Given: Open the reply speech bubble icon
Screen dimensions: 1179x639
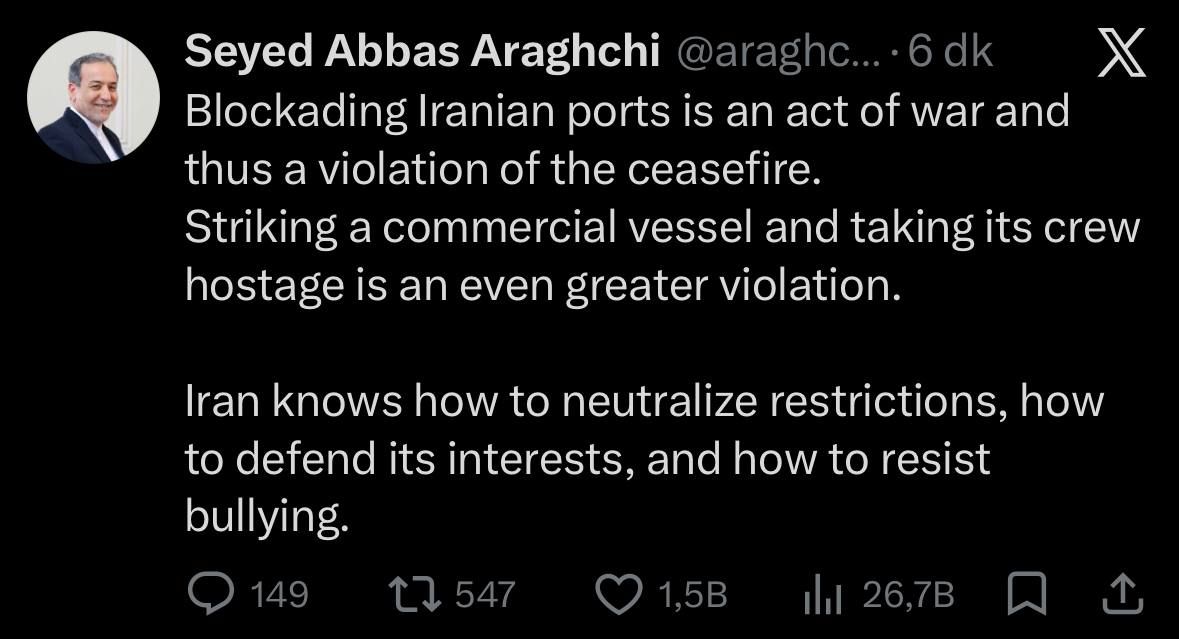Looking at the screenshot, I should click(x=210, y=595).
